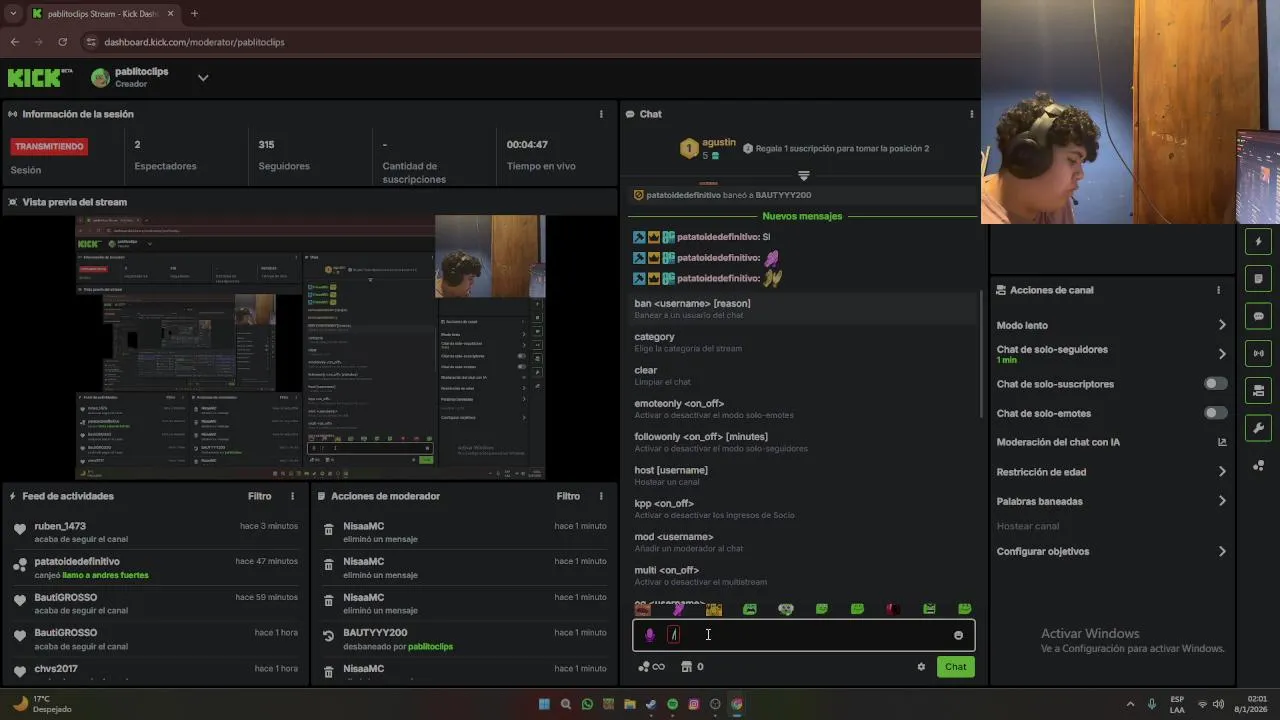1280x720 pixels.
Task: Click agustin top gifter entry
Action: pos(707,148)
